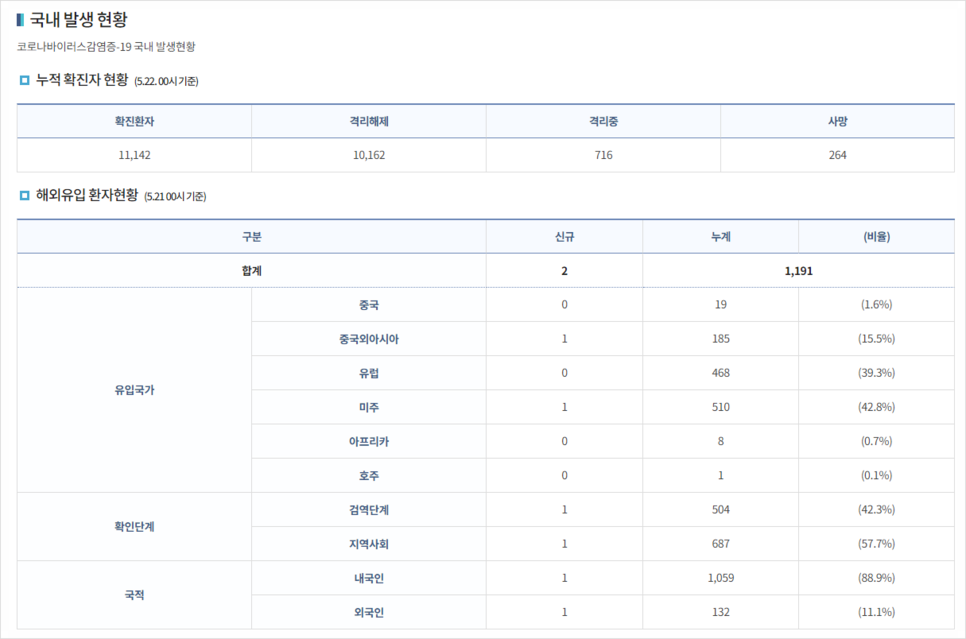966x639 pixels.
Task: Select the (0.7%) ratio cell
Action: tap(877, 441)
